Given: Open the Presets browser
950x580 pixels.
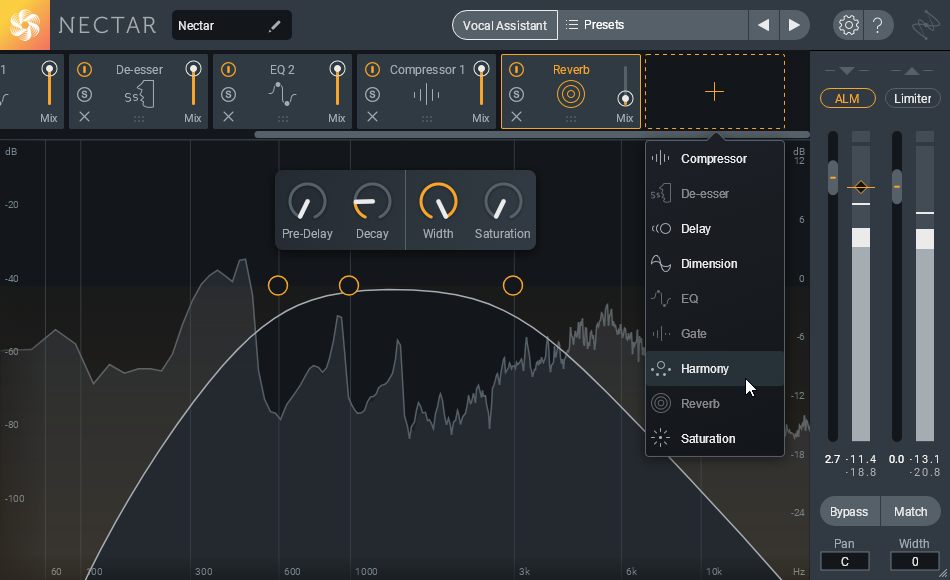Looking at the screenshot, I should pyautogui.click(x=653, y=25).
